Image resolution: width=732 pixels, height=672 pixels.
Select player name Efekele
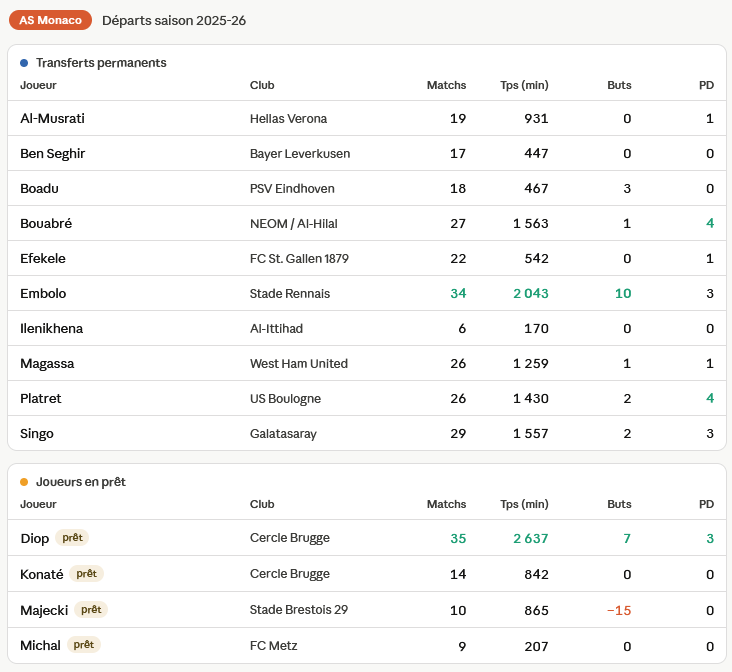click(x=43, y=258)
